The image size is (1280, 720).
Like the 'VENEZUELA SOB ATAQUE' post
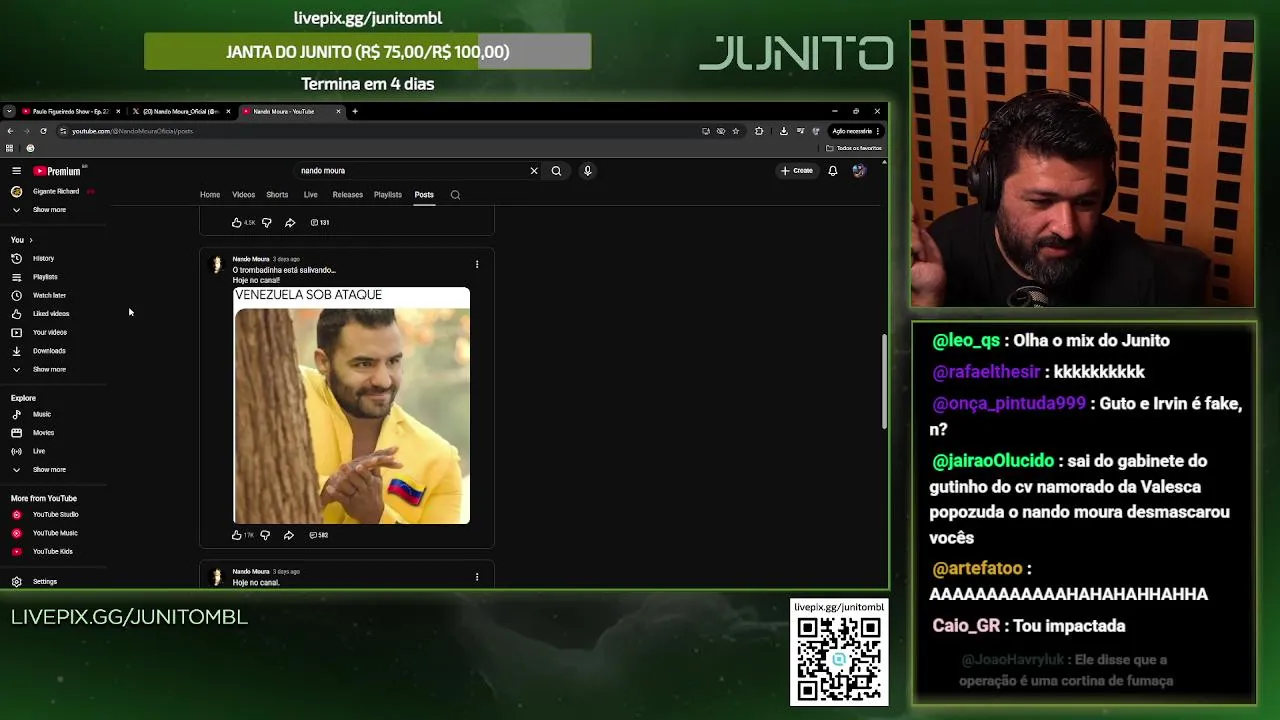pyautogui.click(x=236, y=535)
